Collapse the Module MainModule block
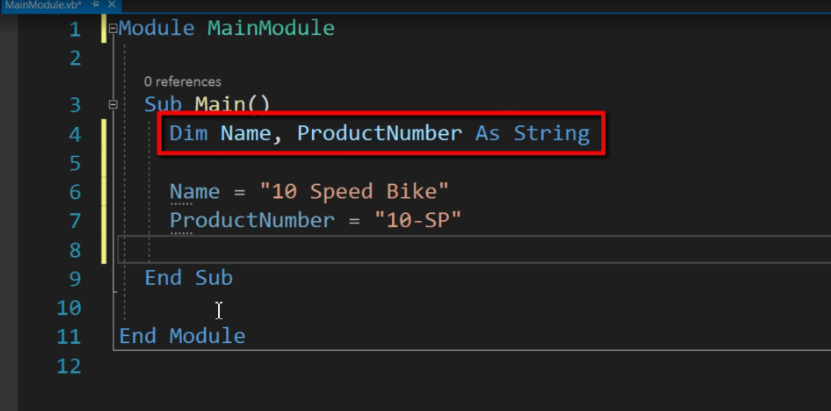This screenshot has height=411, width=831. (113, 29)
